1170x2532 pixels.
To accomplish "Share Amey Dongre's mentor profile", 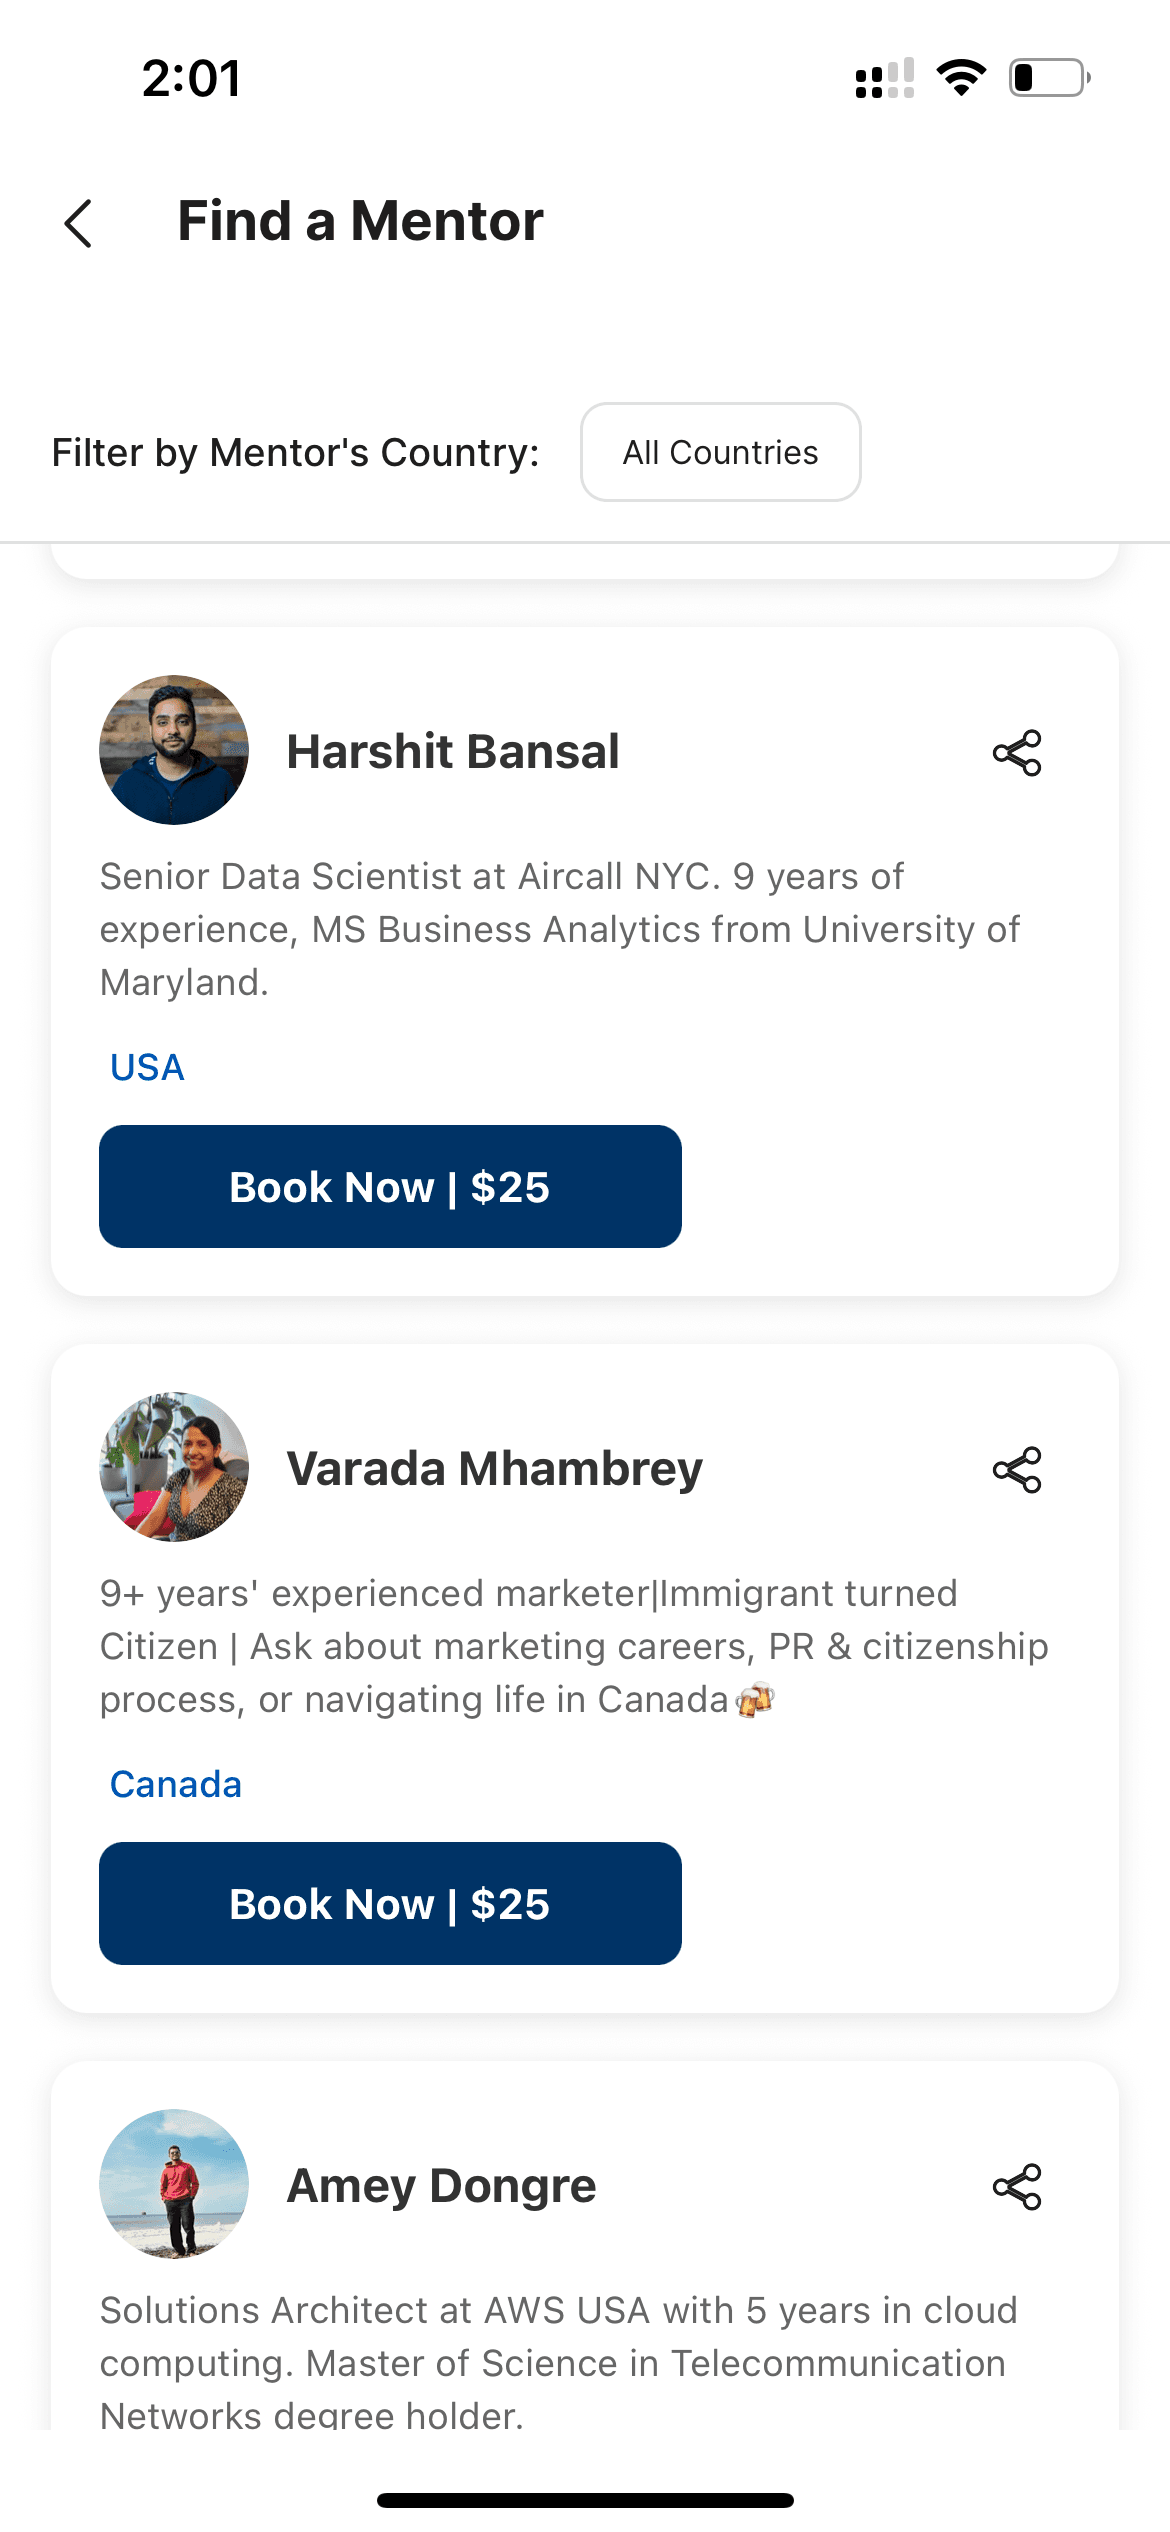I will click(x=1017, y=2187).
